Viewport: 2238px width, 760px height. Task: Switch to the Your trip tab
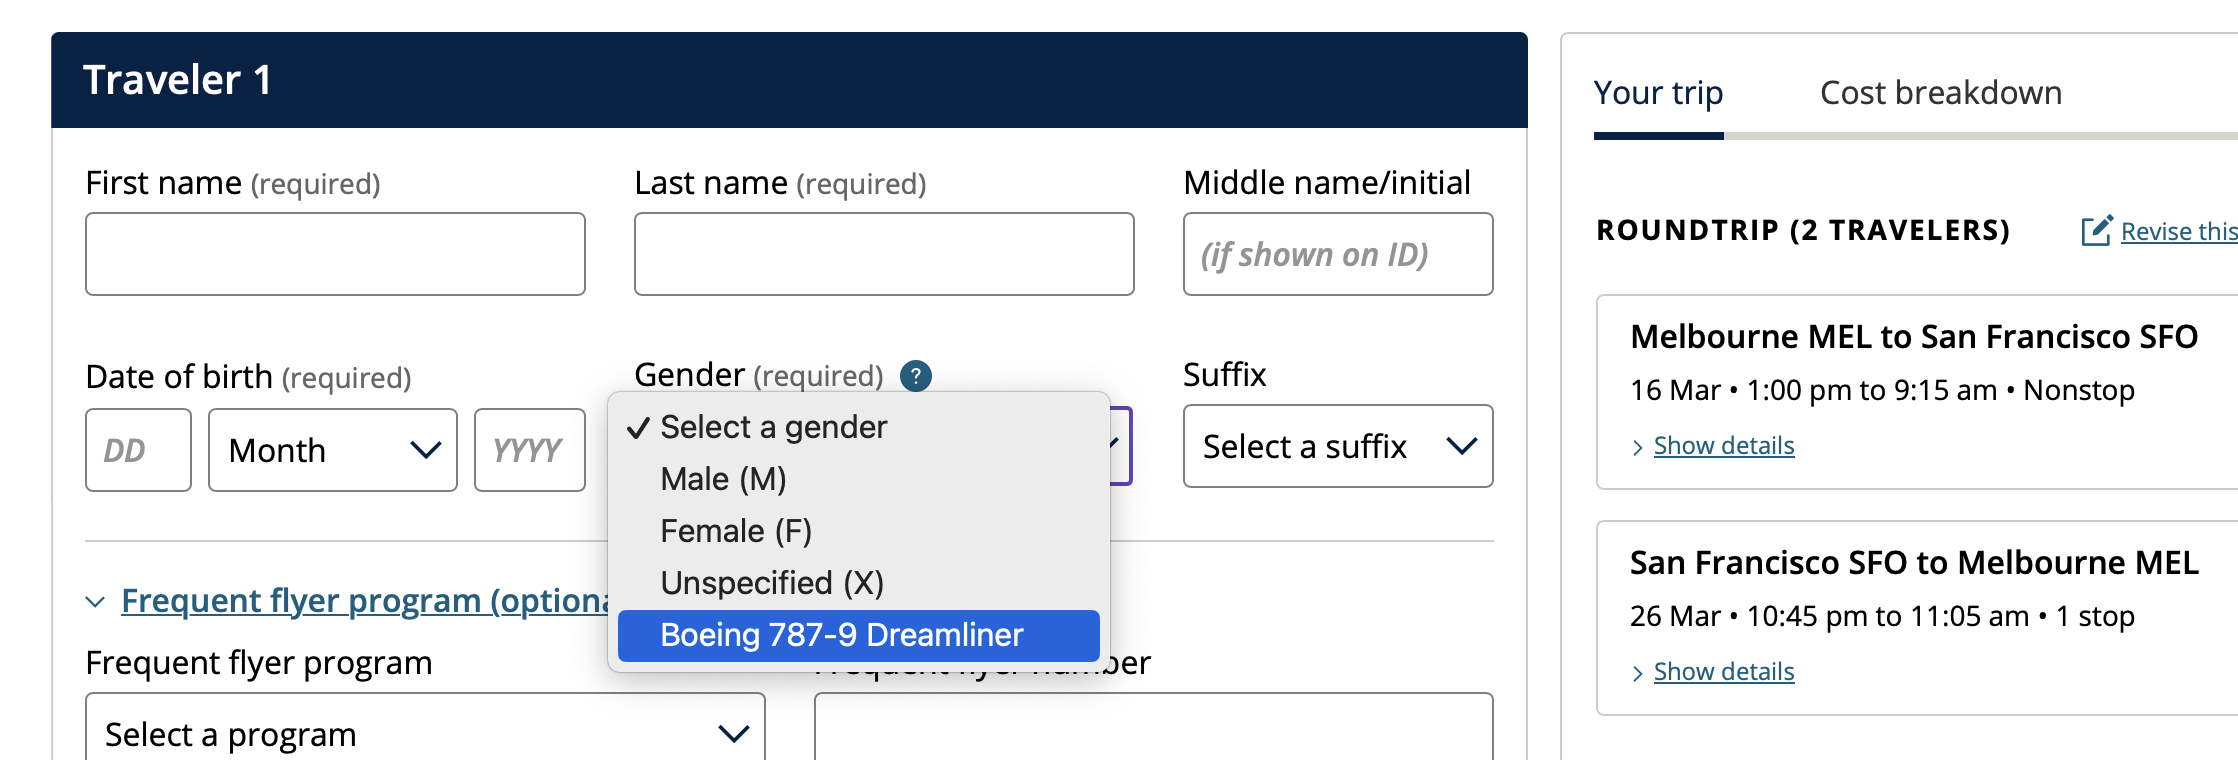point(1658,93)
